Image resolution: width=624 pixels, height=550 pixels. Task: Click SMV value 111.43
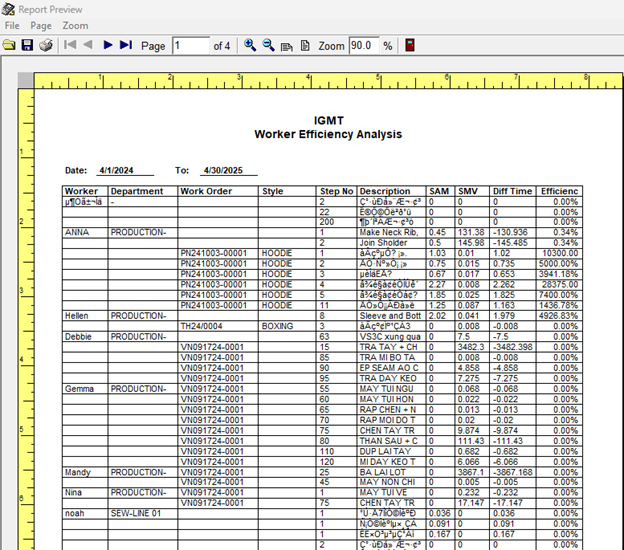(x=471, y=441)
